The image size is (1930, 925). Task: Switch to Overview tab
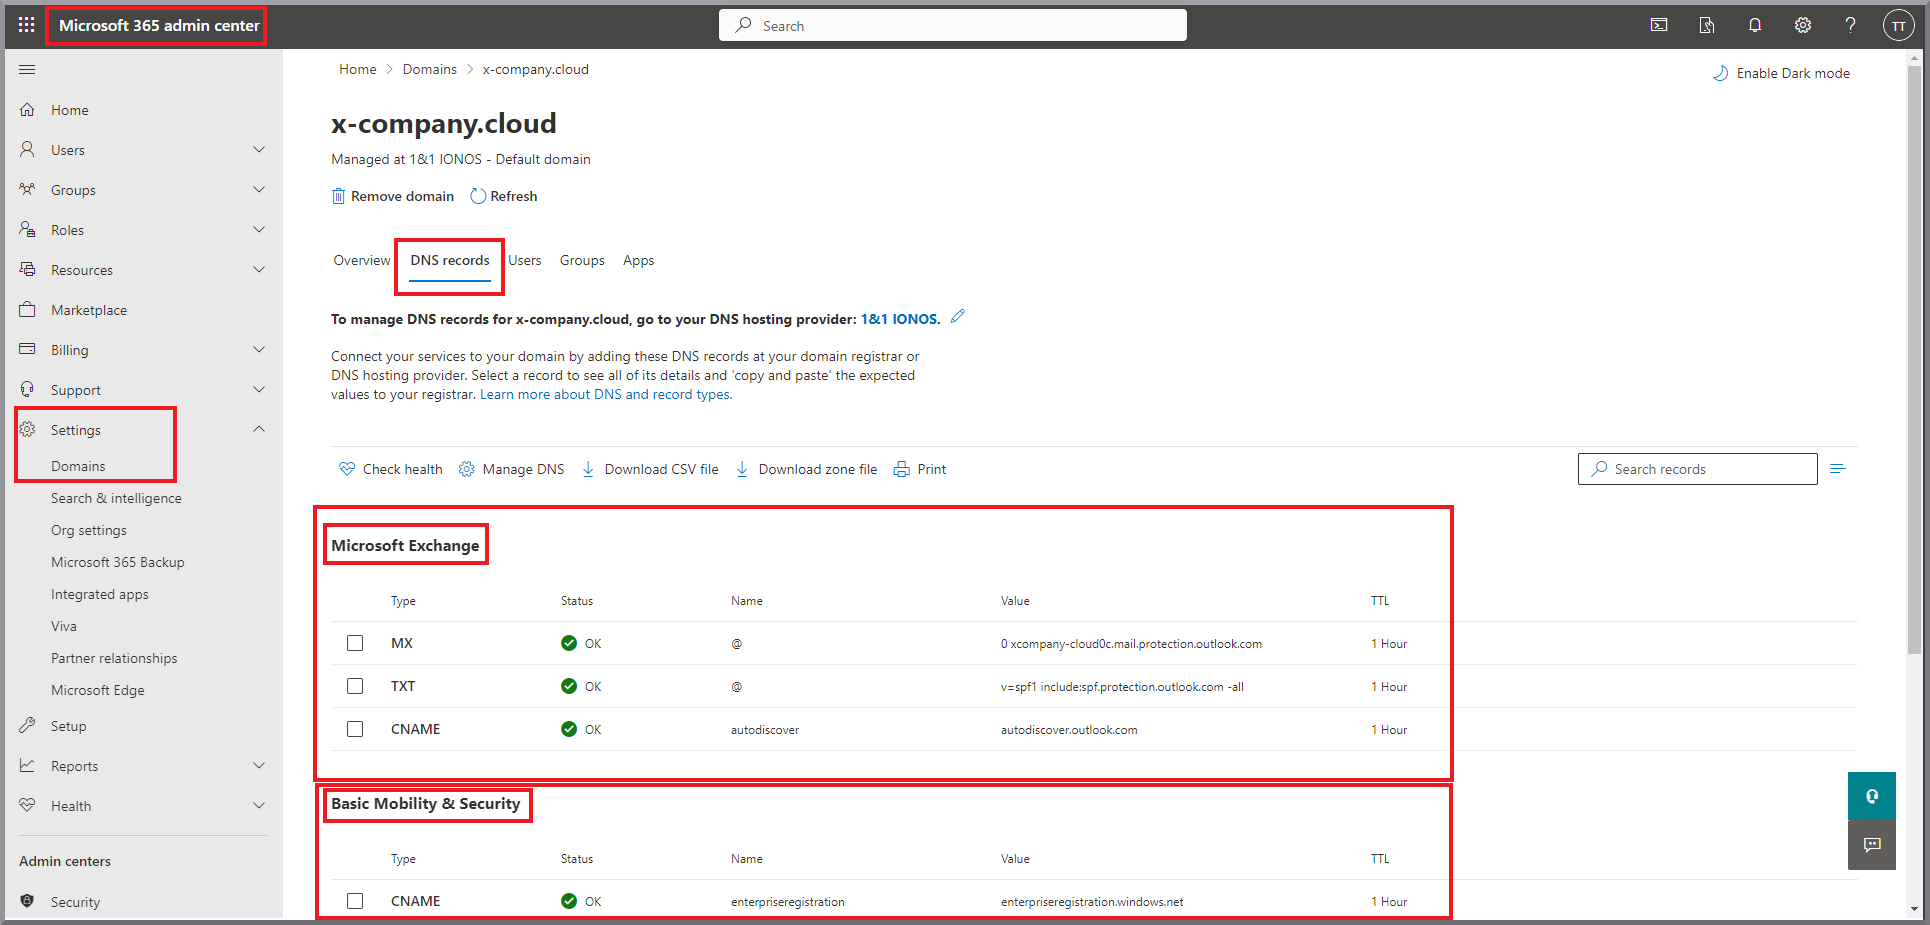[x=362, y=260]
